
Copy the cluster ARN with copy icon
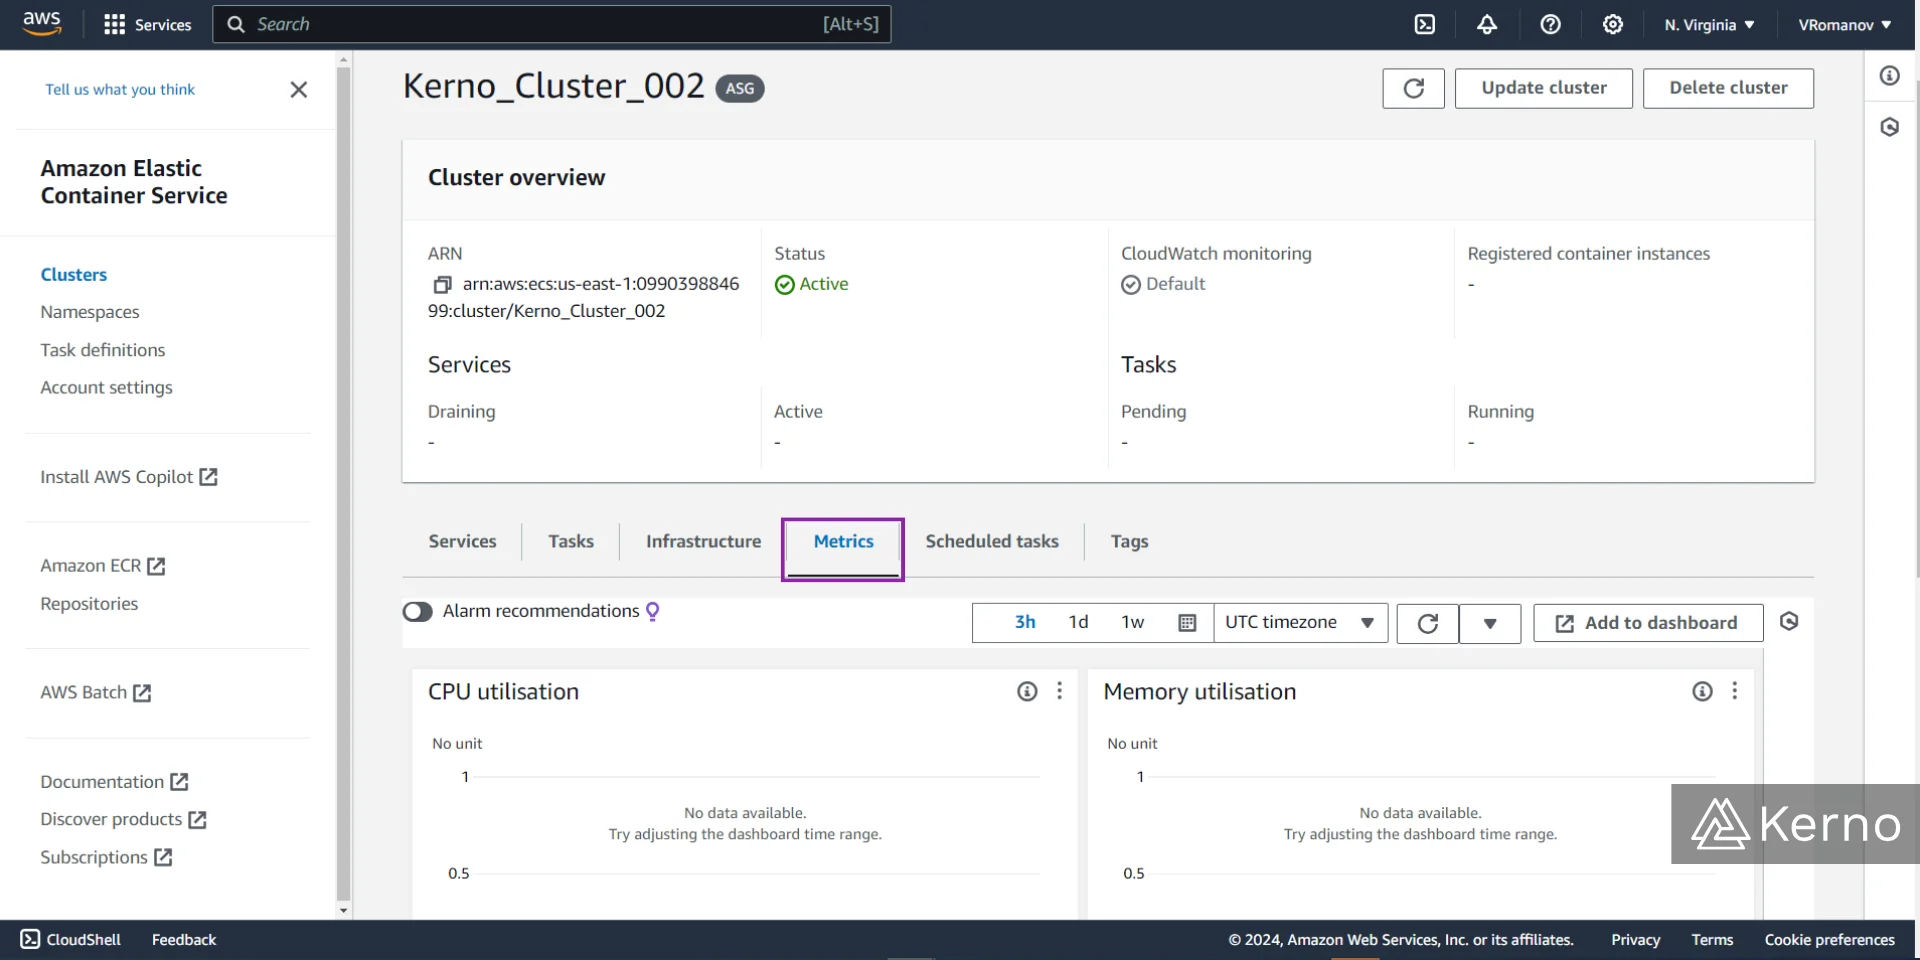[x=442, y=285]
